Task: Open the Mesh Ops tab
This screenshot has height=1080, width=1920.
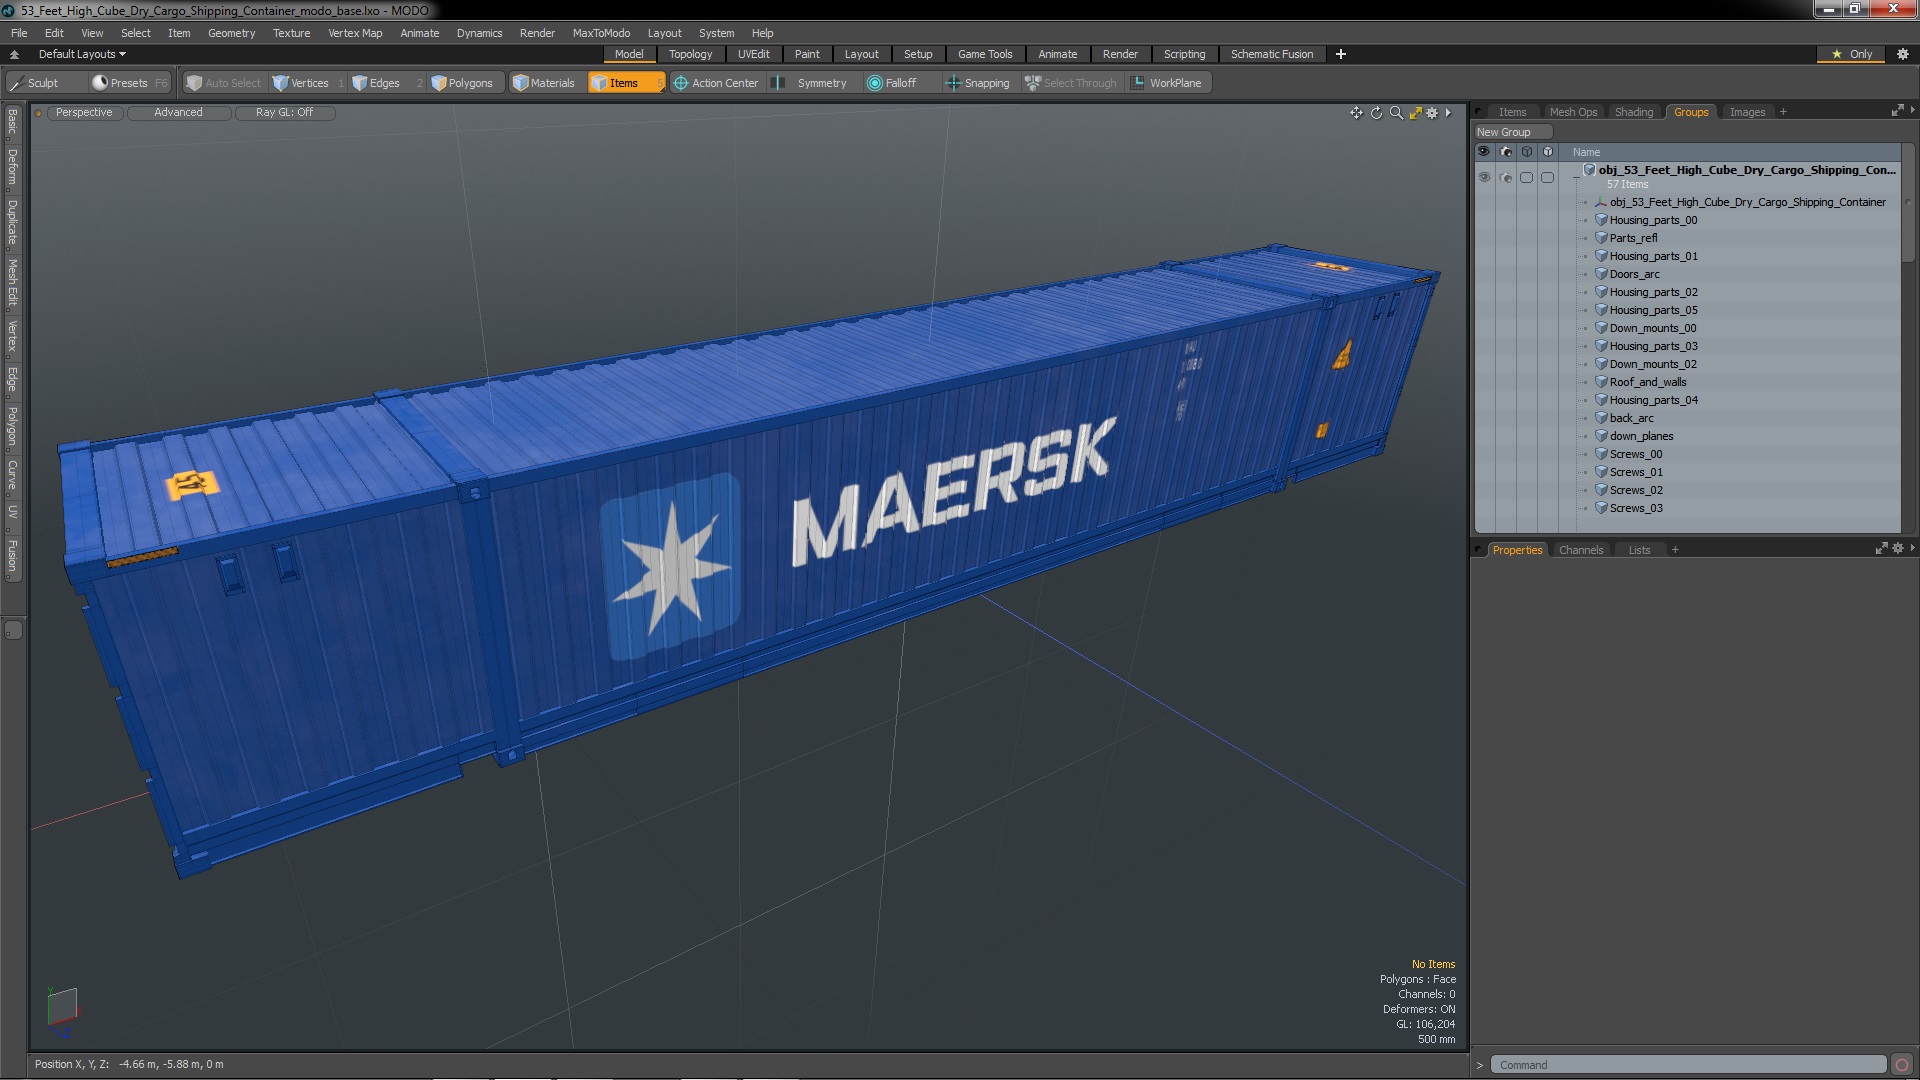Action: pos(1573,112)
